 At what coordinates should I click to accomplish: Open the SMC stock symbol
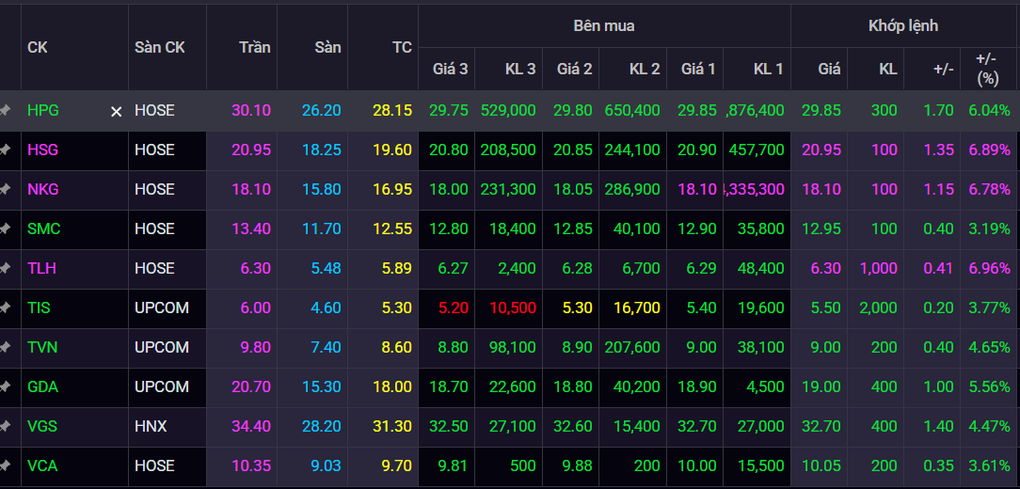coord(44,229)
